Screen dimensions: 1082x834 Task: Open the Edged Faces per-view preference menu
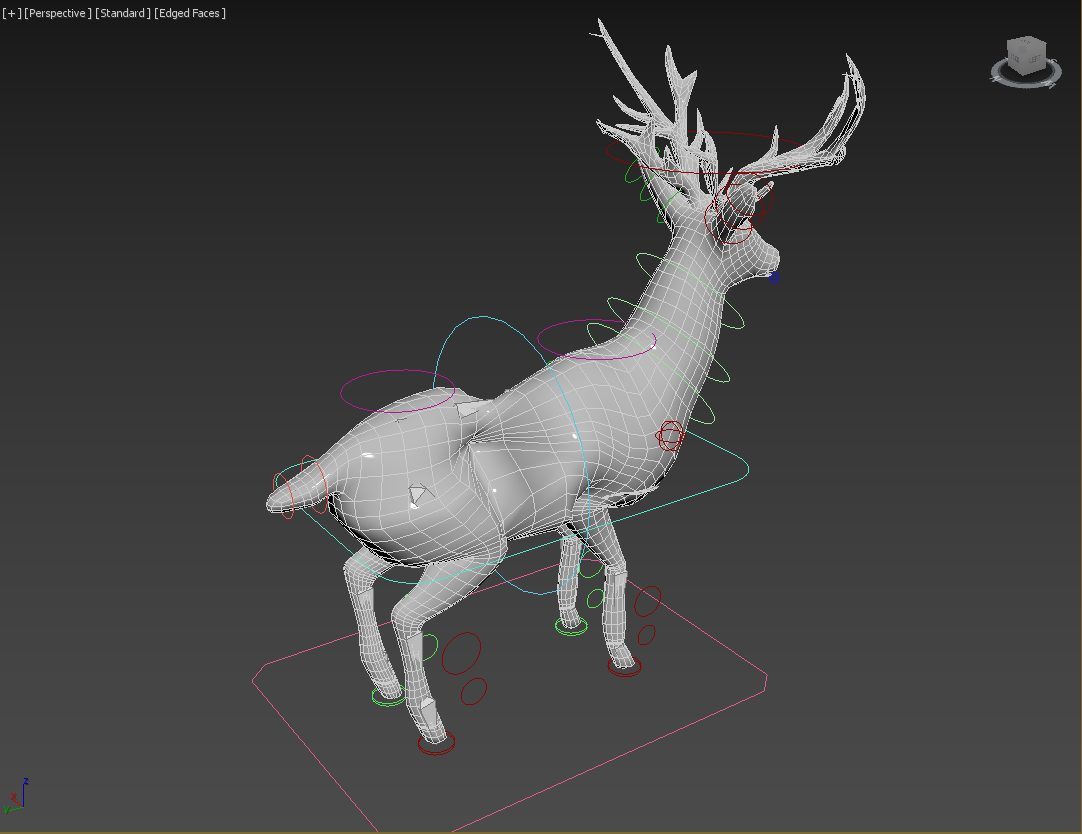190,13
